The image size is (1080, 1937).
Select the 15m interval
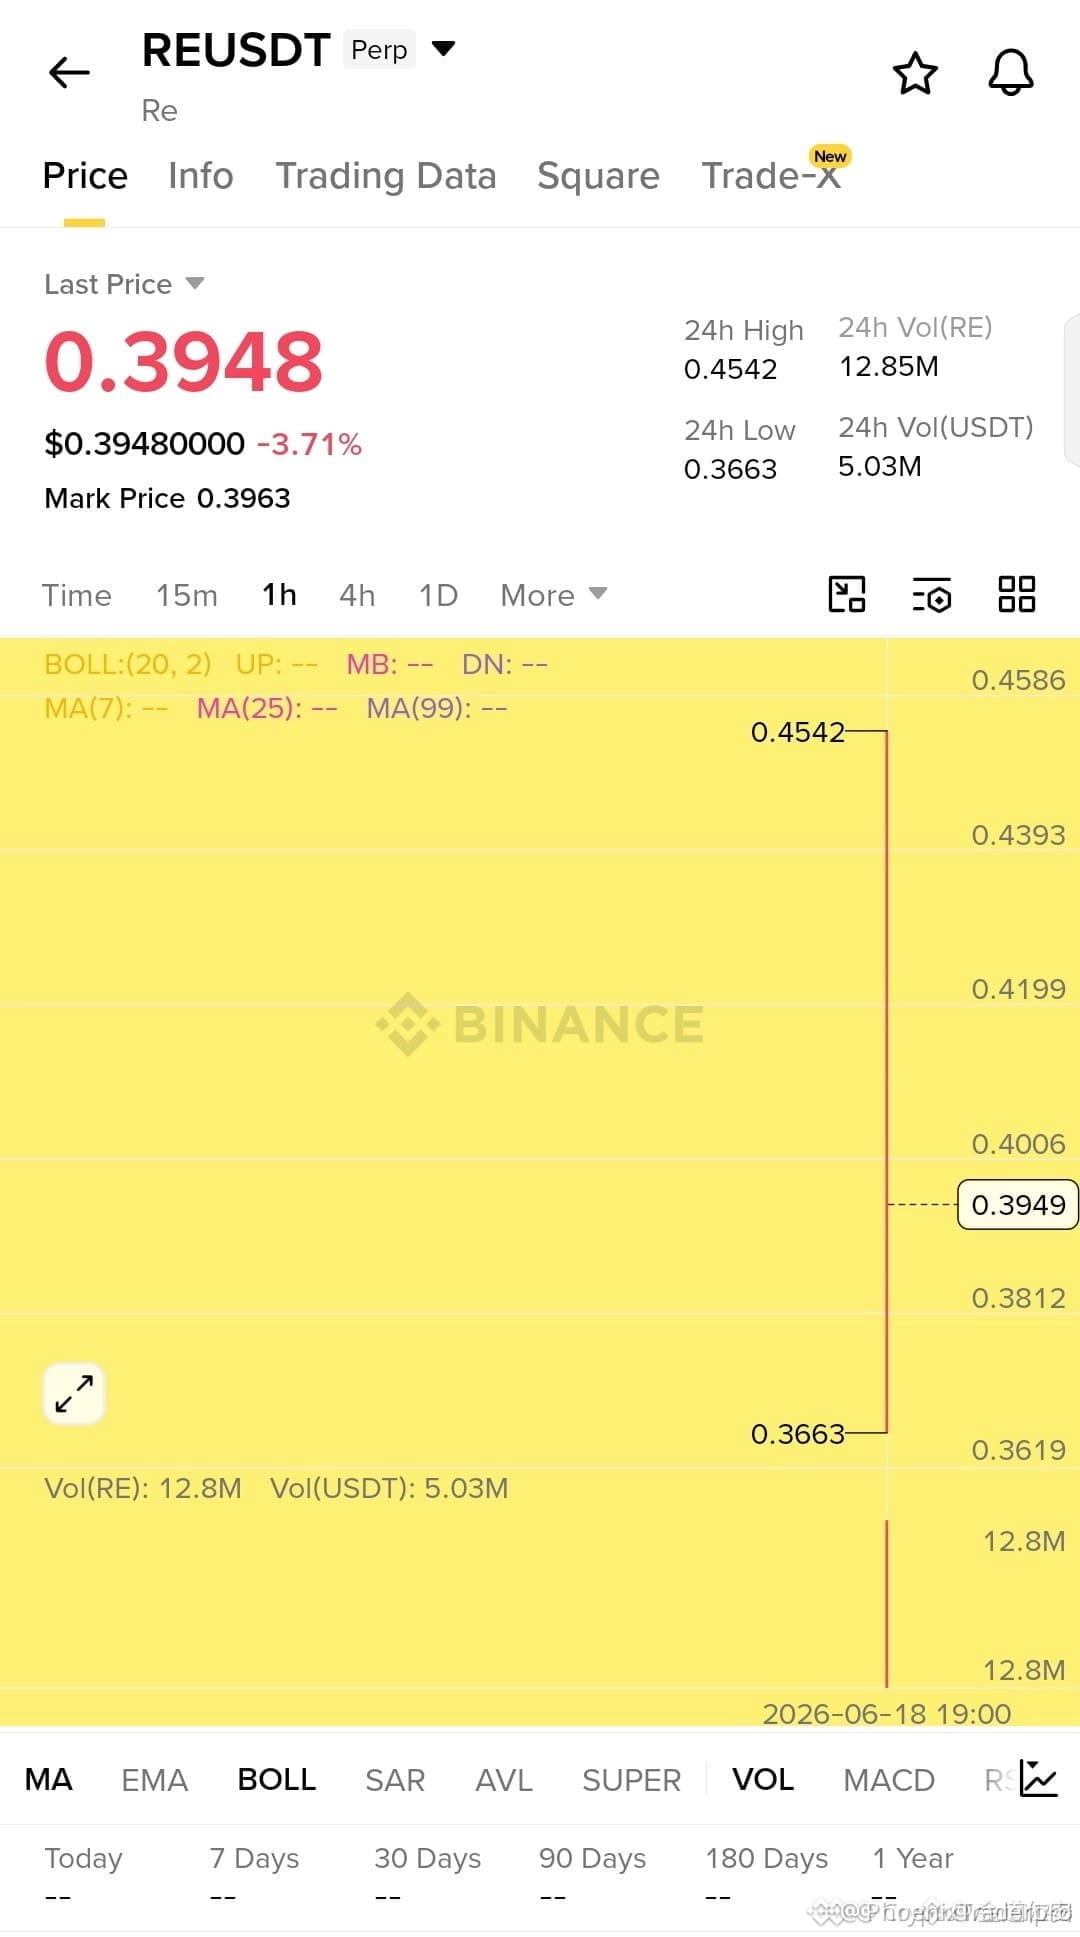pyautogui.click(x=187, y=595)
